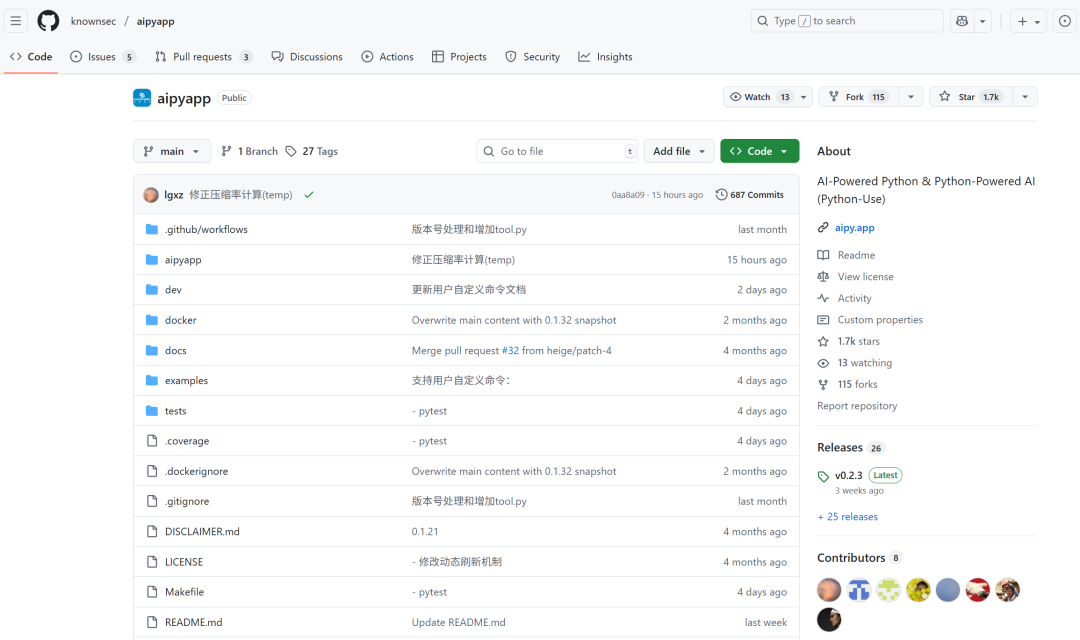Open the 'Update README.md' commit message
Screen dimensions: 1080x640
(x=459, y=622)
